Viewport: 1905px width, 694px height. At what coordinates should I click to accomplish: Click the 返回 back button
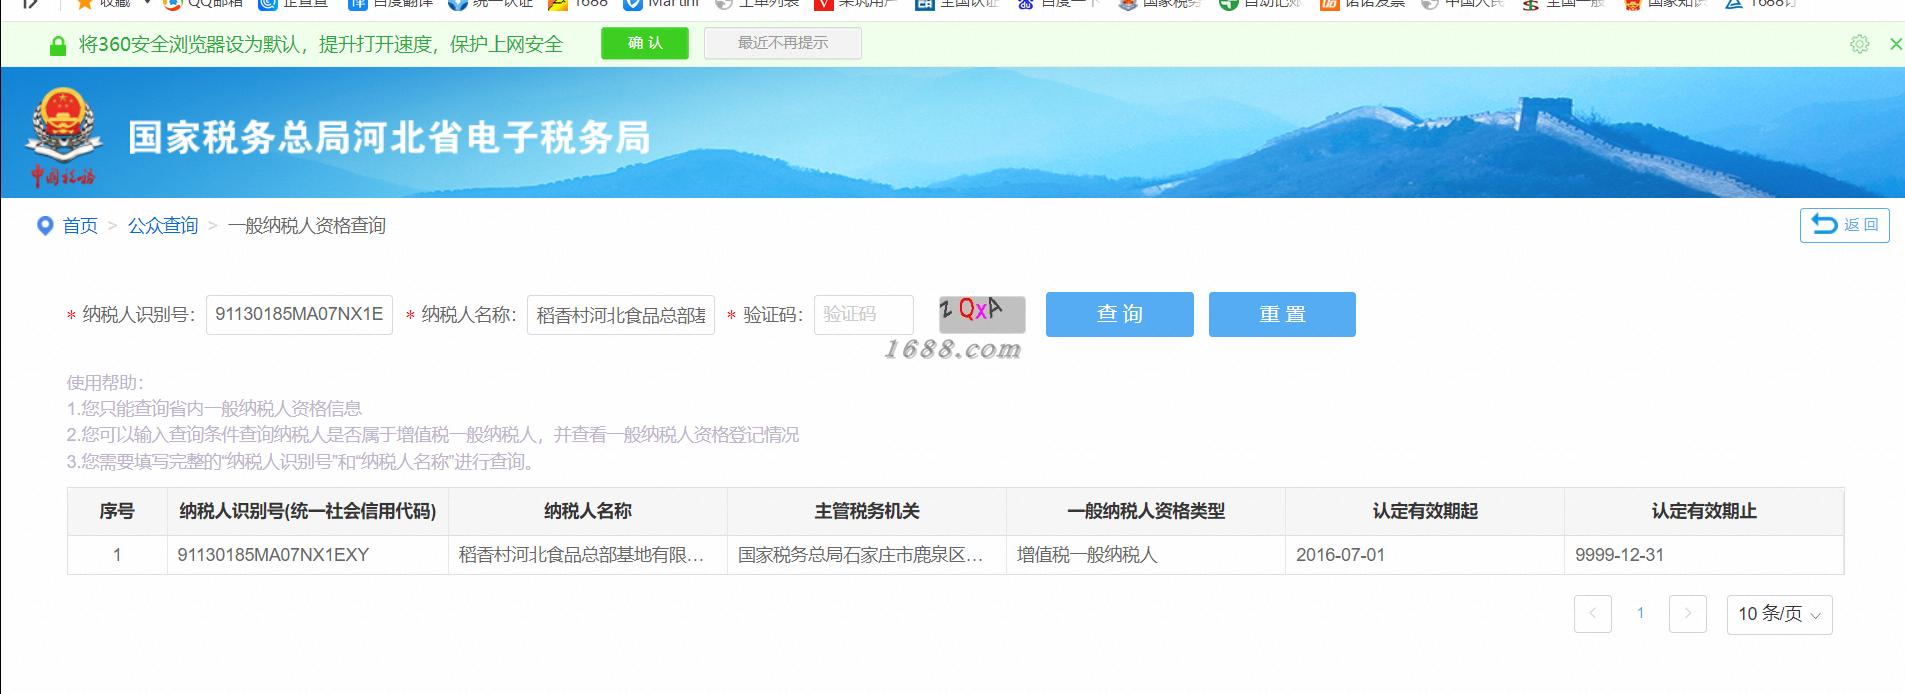tap(1844, 225)
